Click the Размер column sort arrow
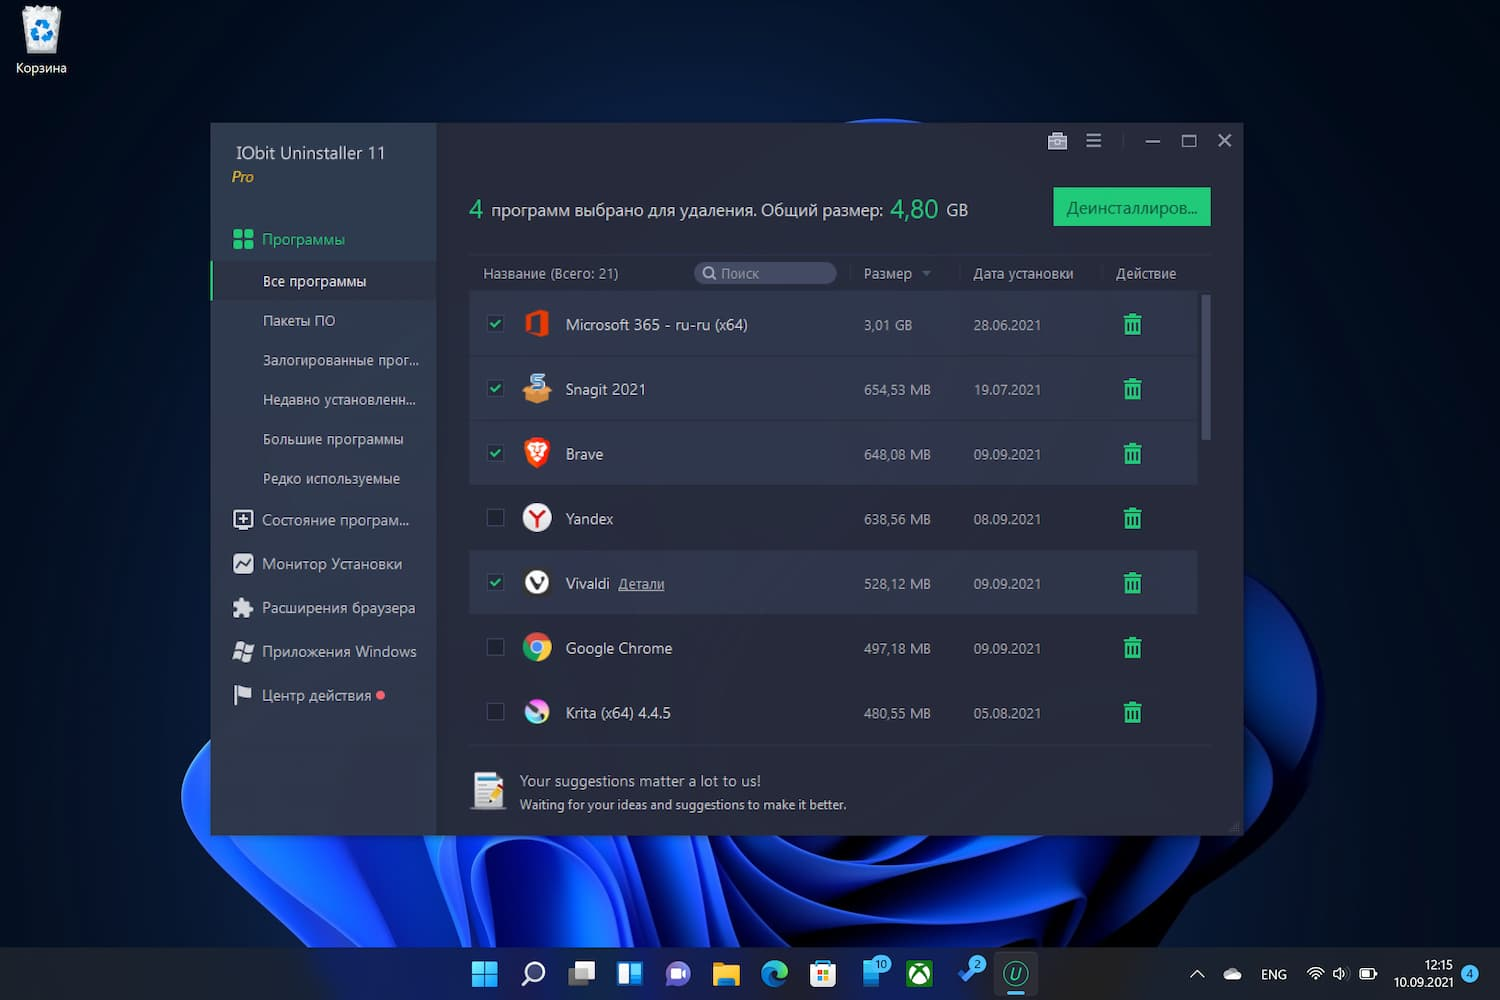 pos(927,274)
